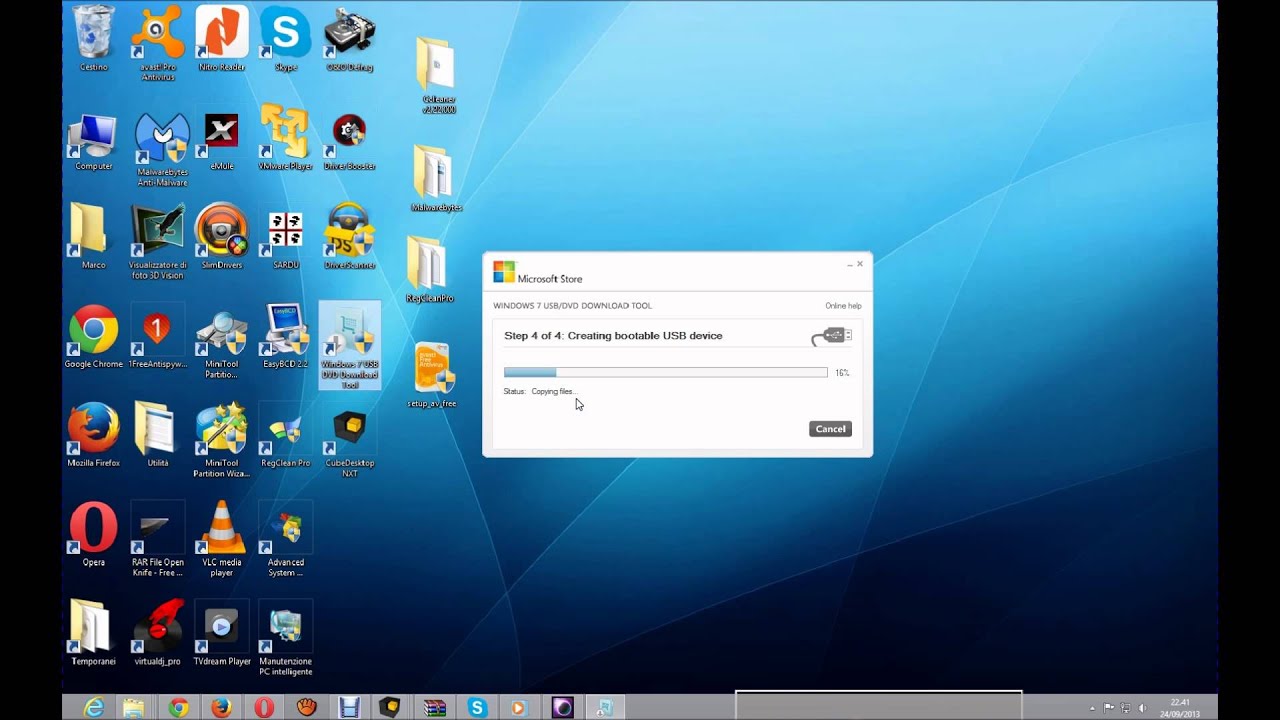Click the 'Copying files...' status text

point(554,392)
